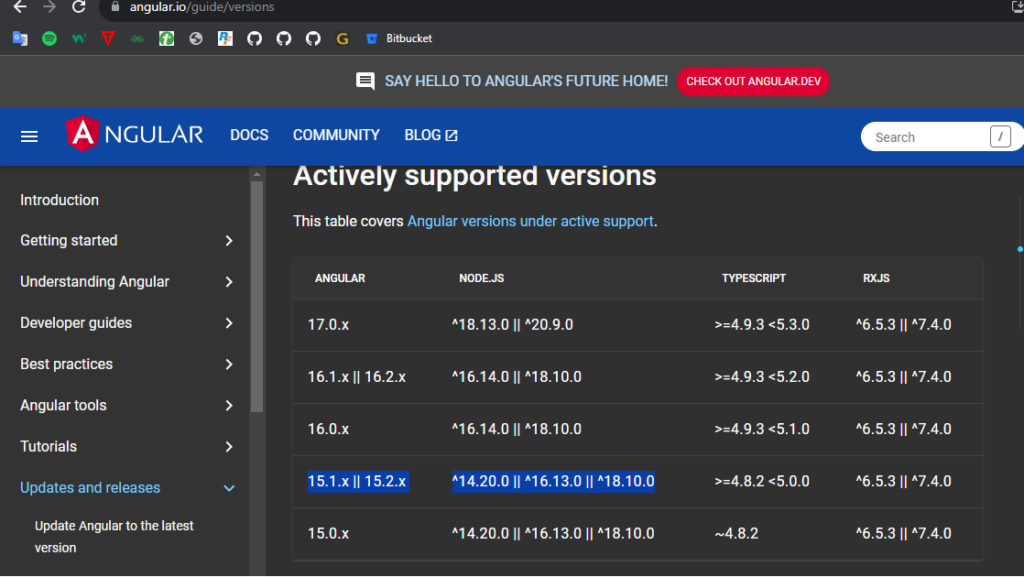
Task: Open Update Angular to the latest version
Action: click(114, 537)
